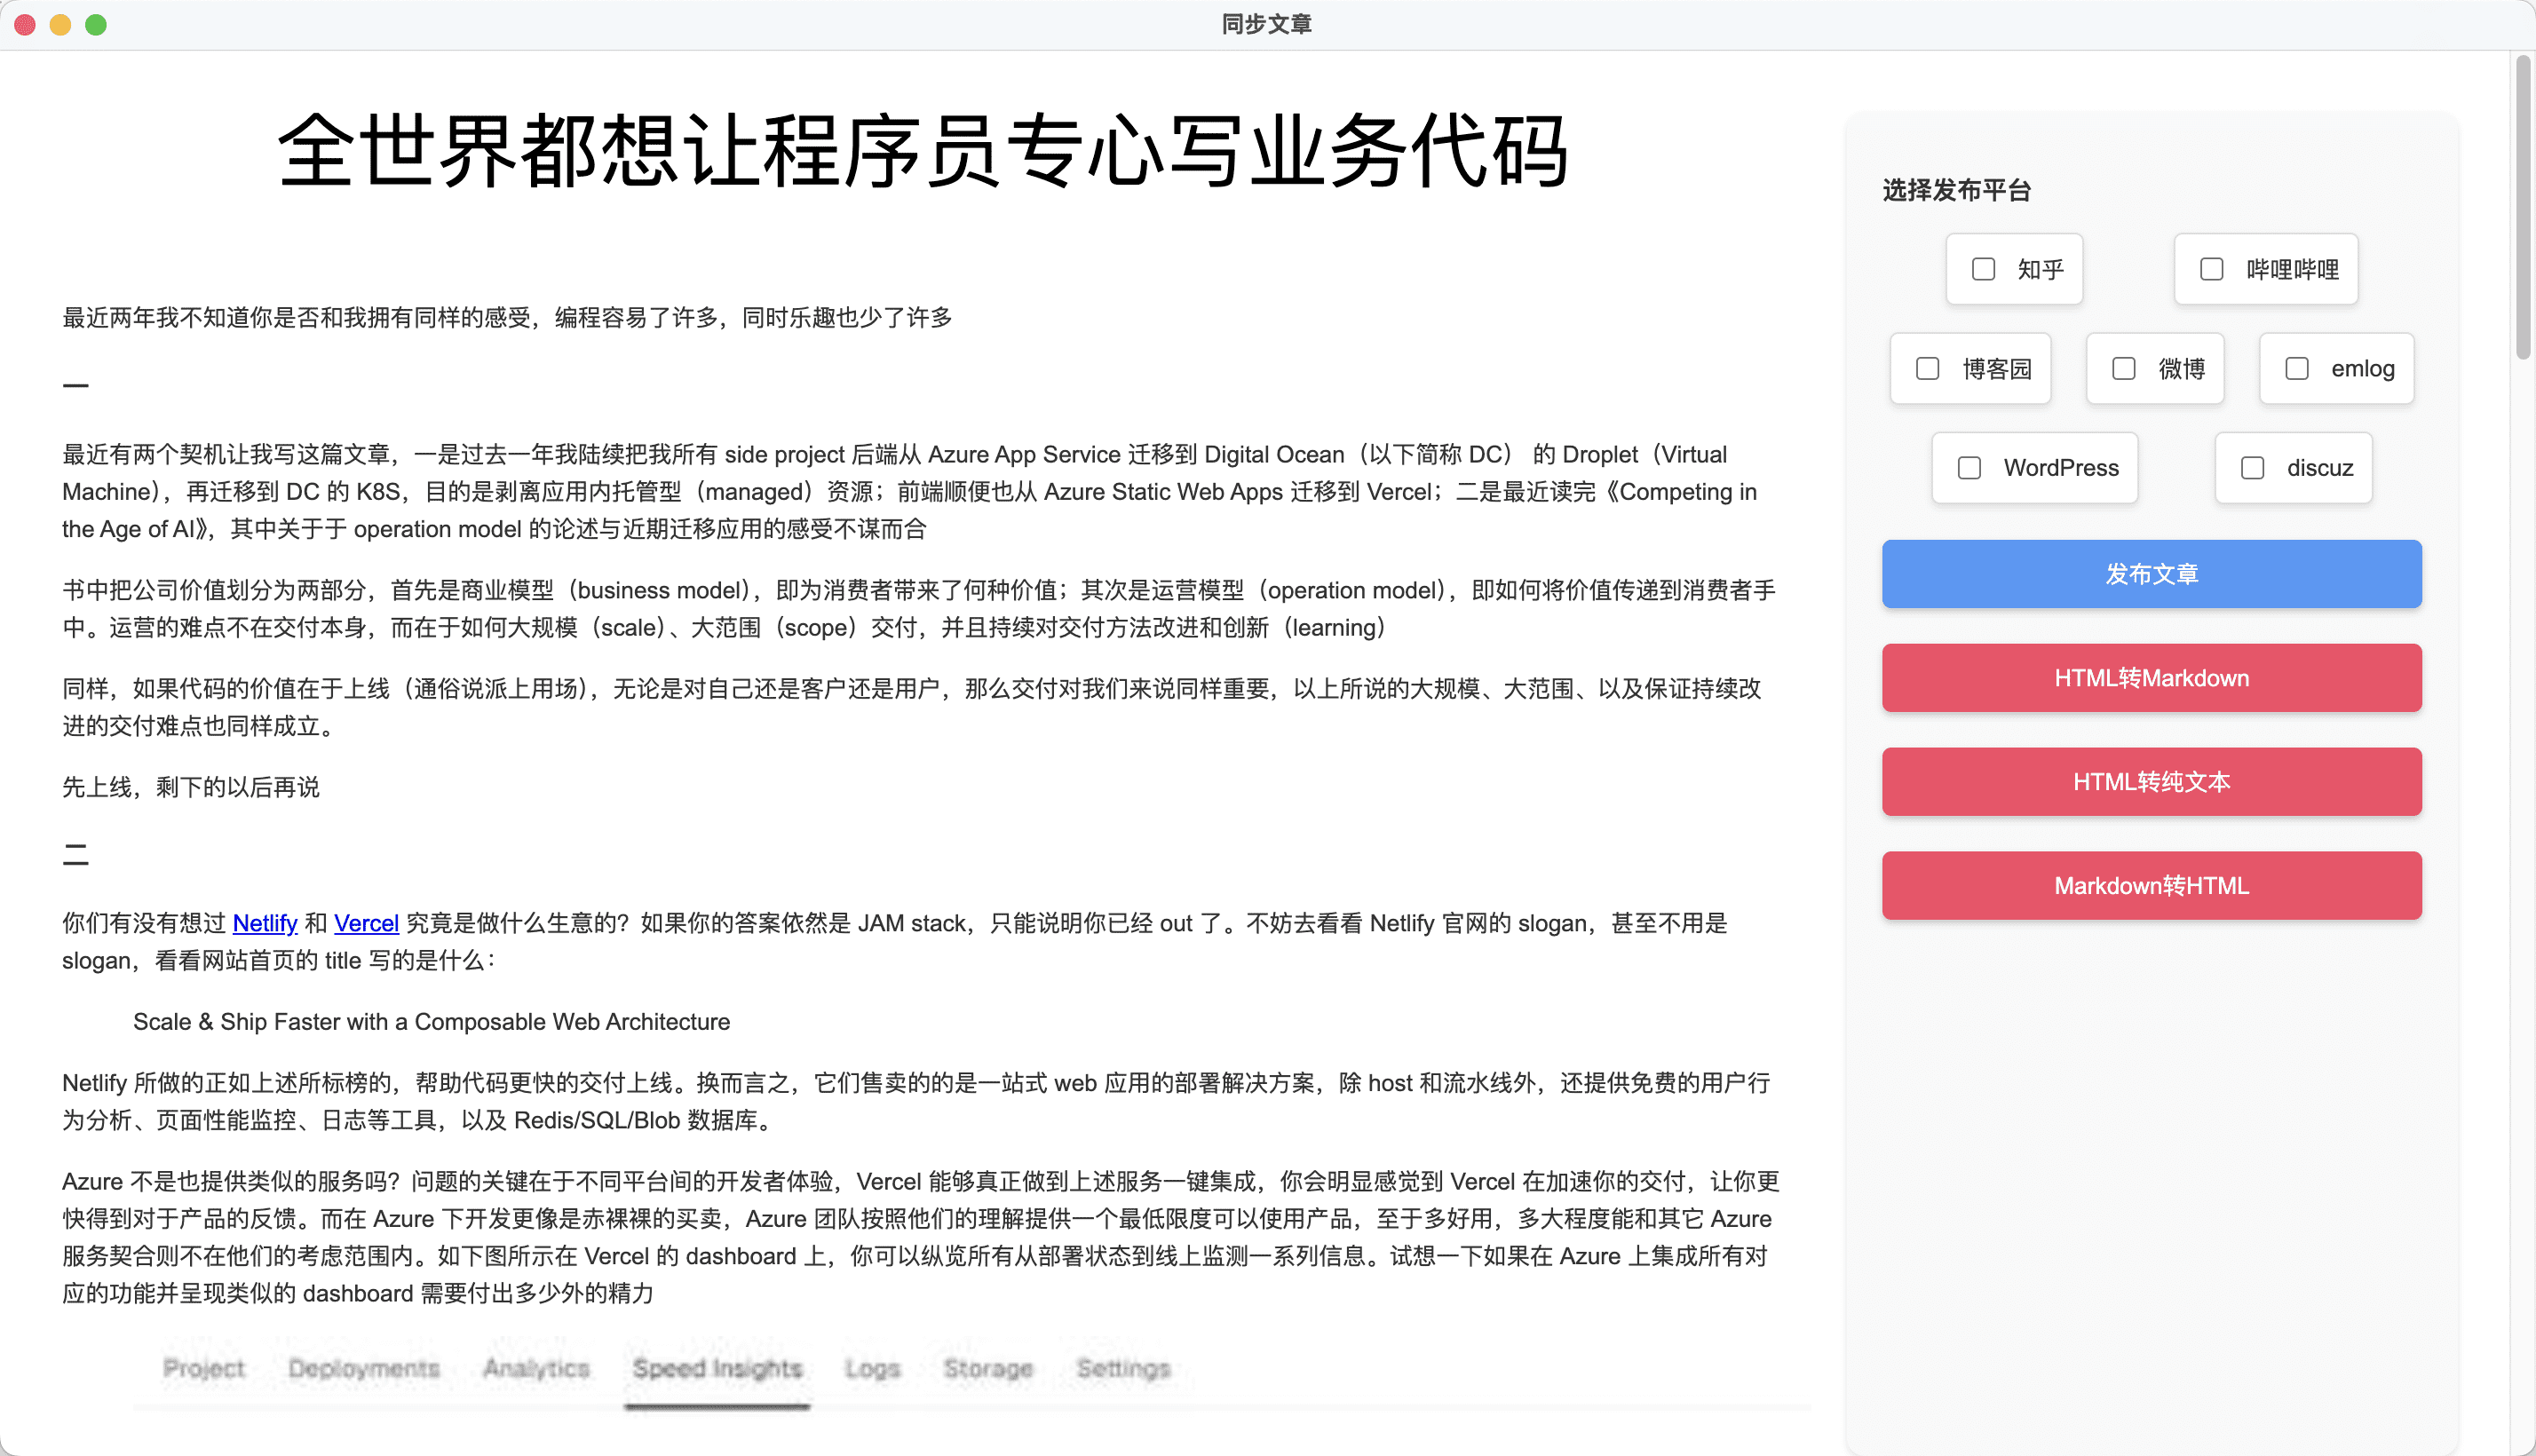The image size is (2536, 1456).
Task: Click the HTML转纯文本 button
Action: pyautogui.click(x=2151, y=782)
